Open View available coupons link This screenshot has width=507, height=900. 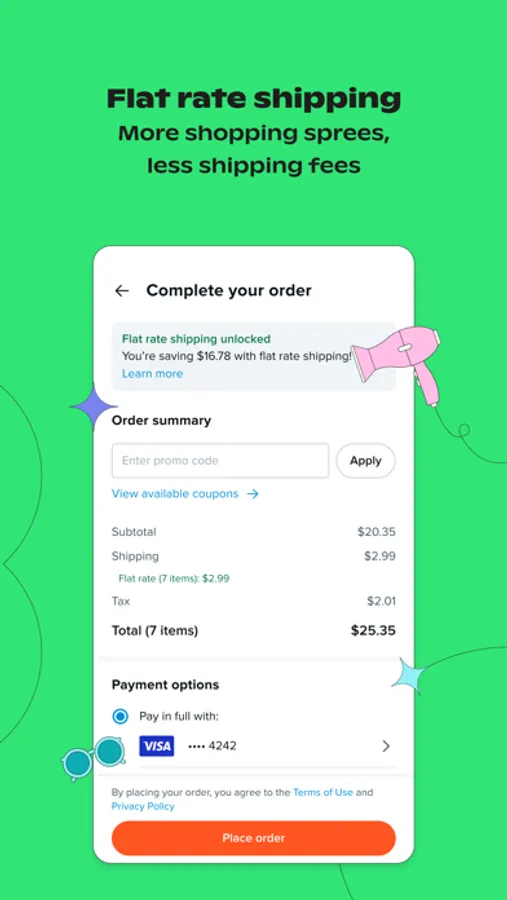tap(175, 494)
